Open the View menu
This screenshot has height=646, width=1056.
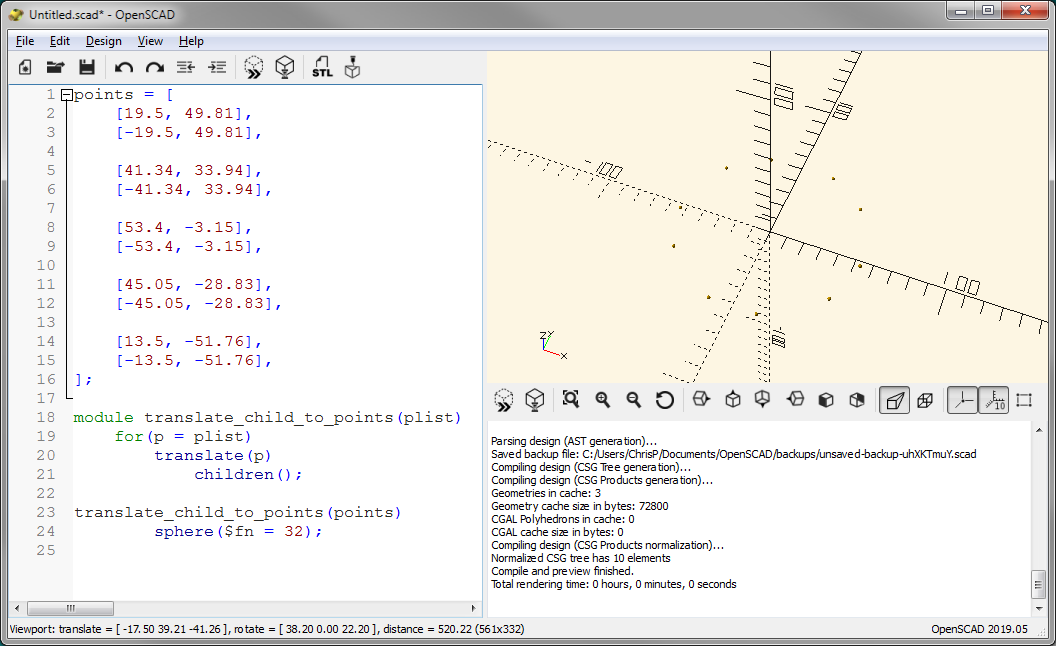(150, 41)
